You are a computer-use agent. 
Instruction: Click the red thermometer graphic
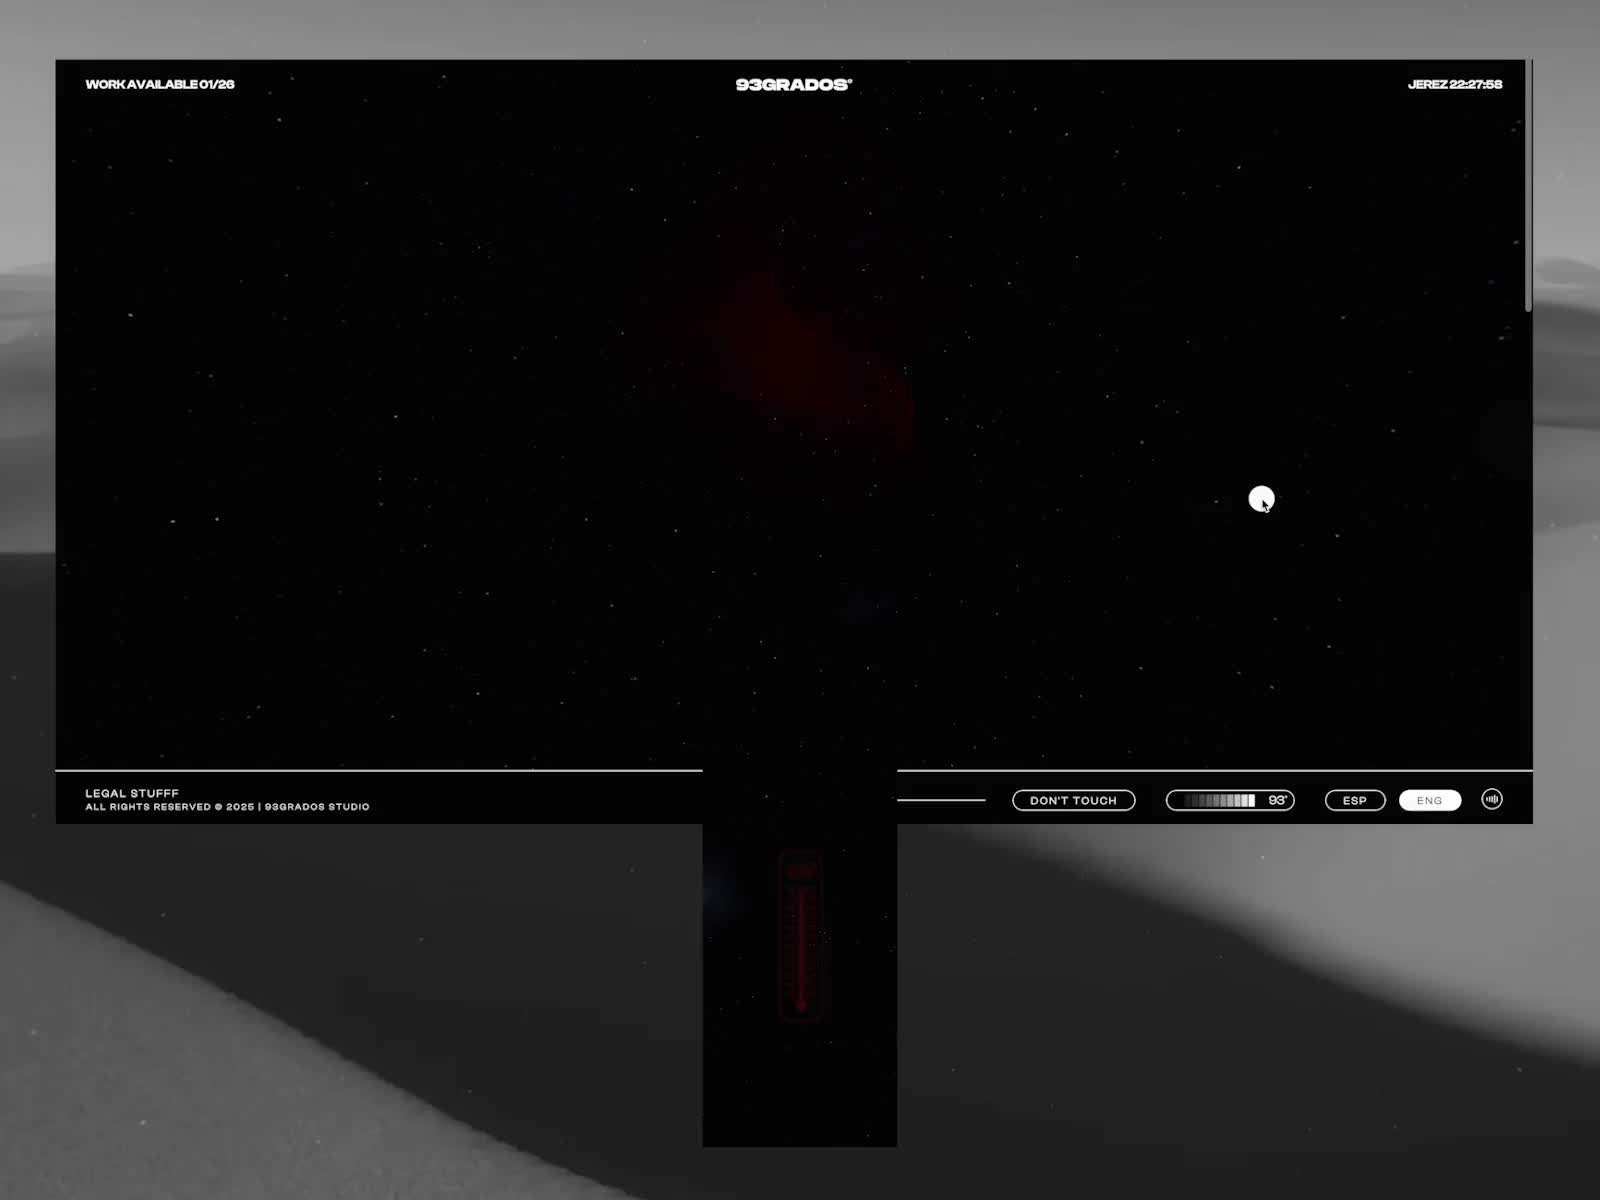(x=800, y=935)
